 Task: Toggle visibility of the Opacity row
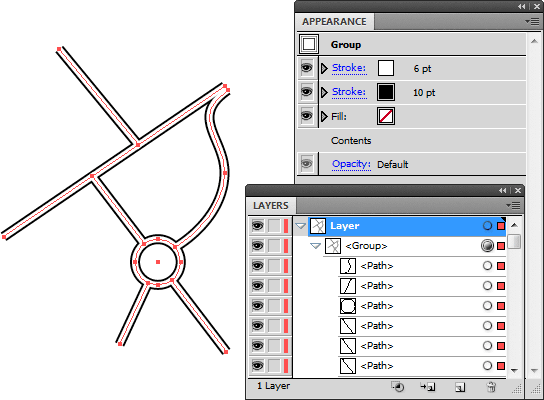[307, 163]
